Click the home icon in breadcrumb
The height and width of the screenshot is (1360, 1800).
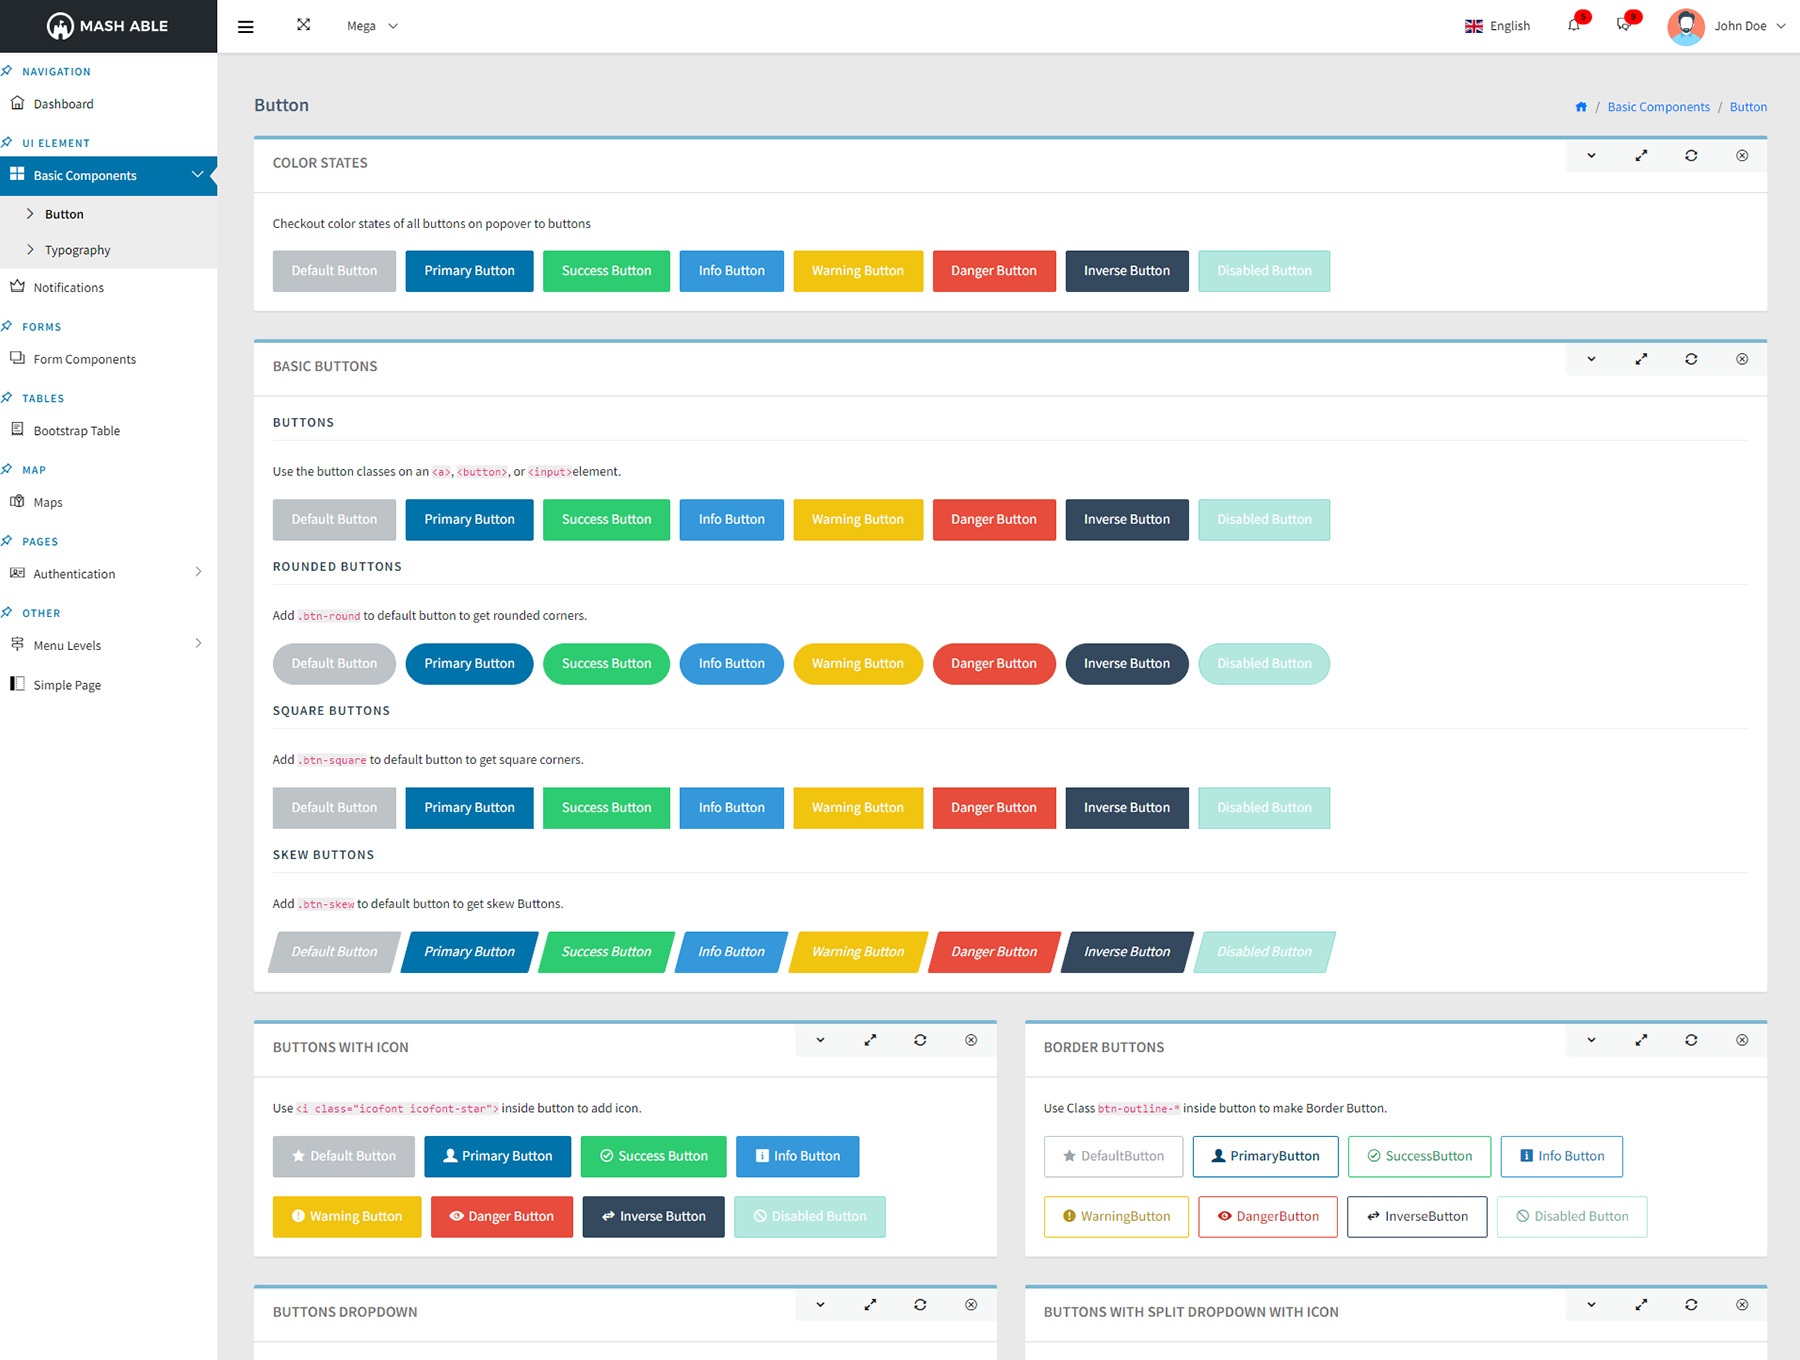point(1581,107)
